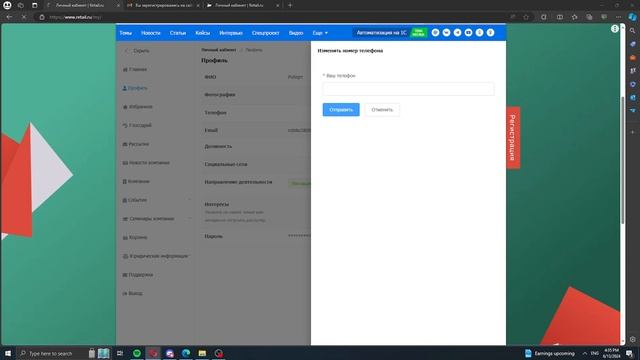
Task: Open 'Поддержка' in the sidebar
Action: pyautogui.click(x=138, y=275)
